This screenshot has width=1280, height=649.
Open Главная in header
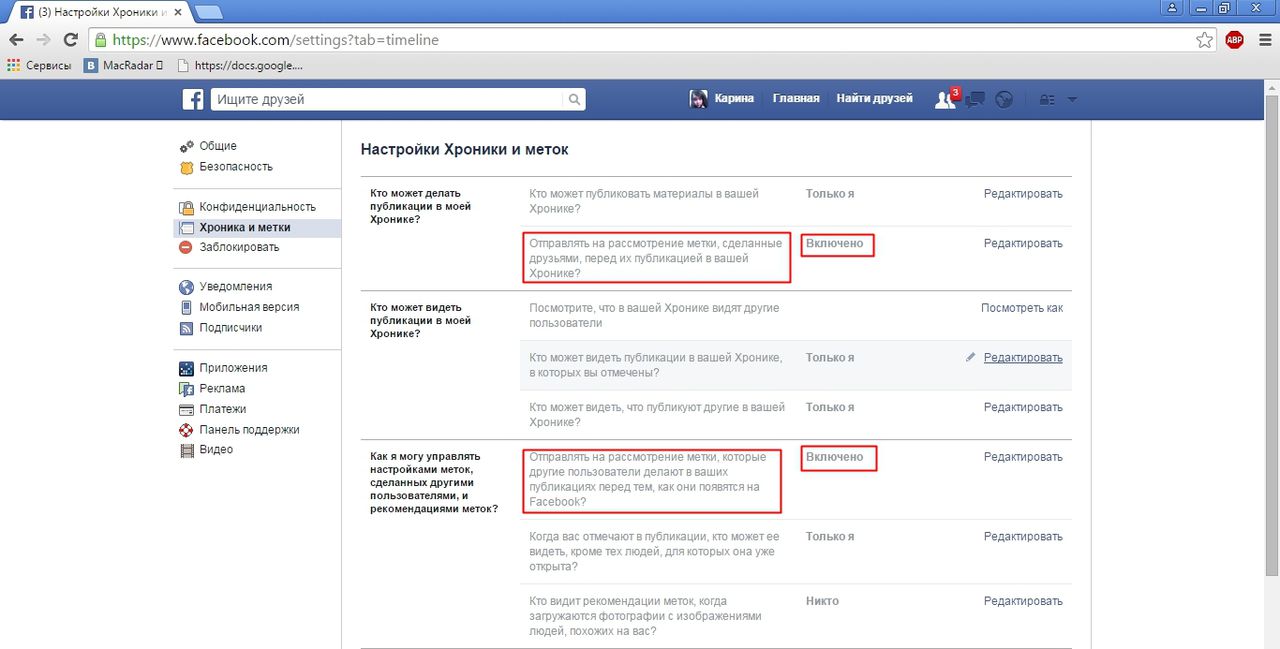point(796,99)
